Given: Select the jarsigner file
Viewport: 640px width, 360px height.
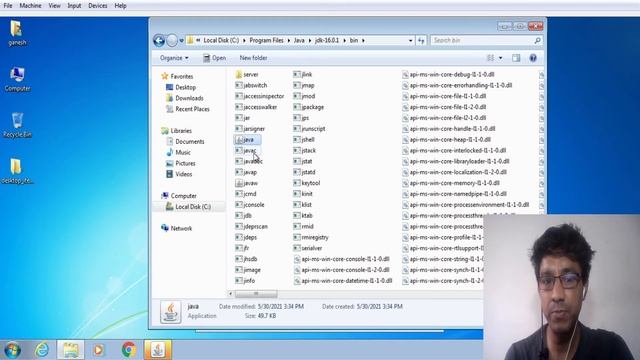Looking at the screenshot, I should pos(250,129).
